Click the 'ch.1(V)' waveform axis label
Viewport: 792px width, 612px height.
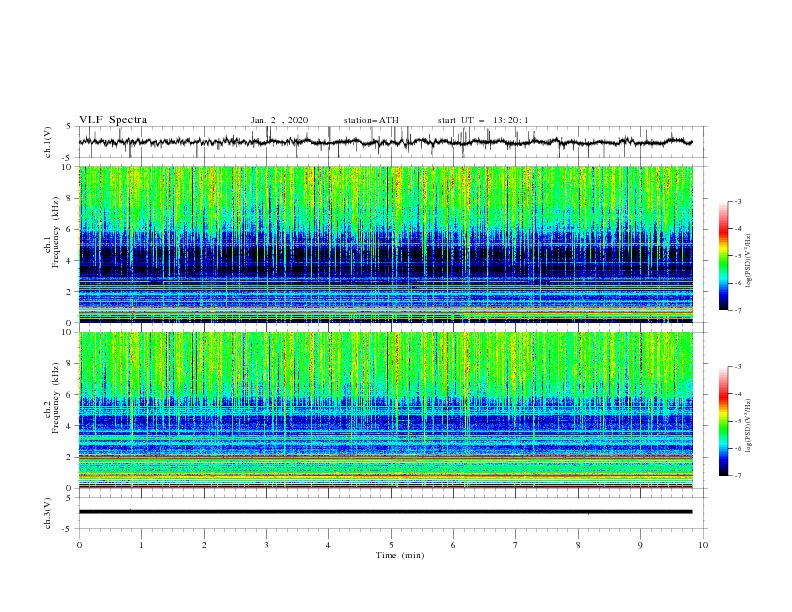click(48, 142)
